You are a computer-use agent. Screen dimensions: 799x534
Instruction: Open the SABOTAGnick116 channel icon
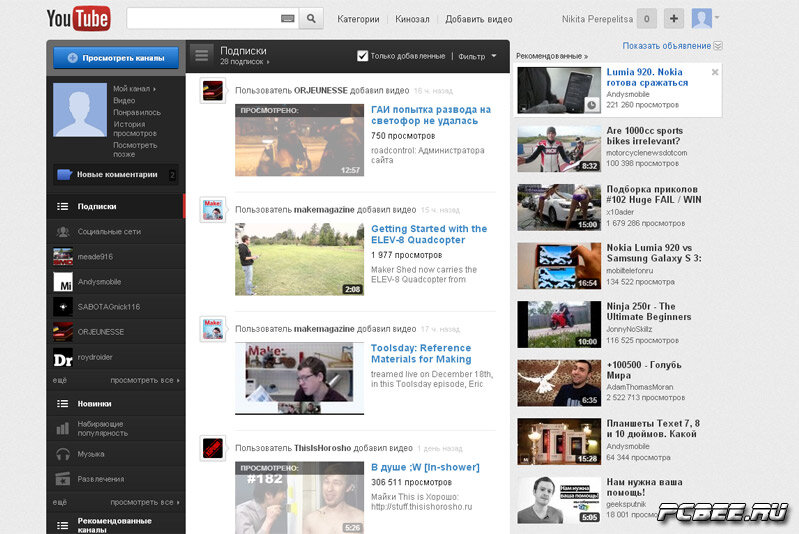pyautogui.click(x=63, y=307)
